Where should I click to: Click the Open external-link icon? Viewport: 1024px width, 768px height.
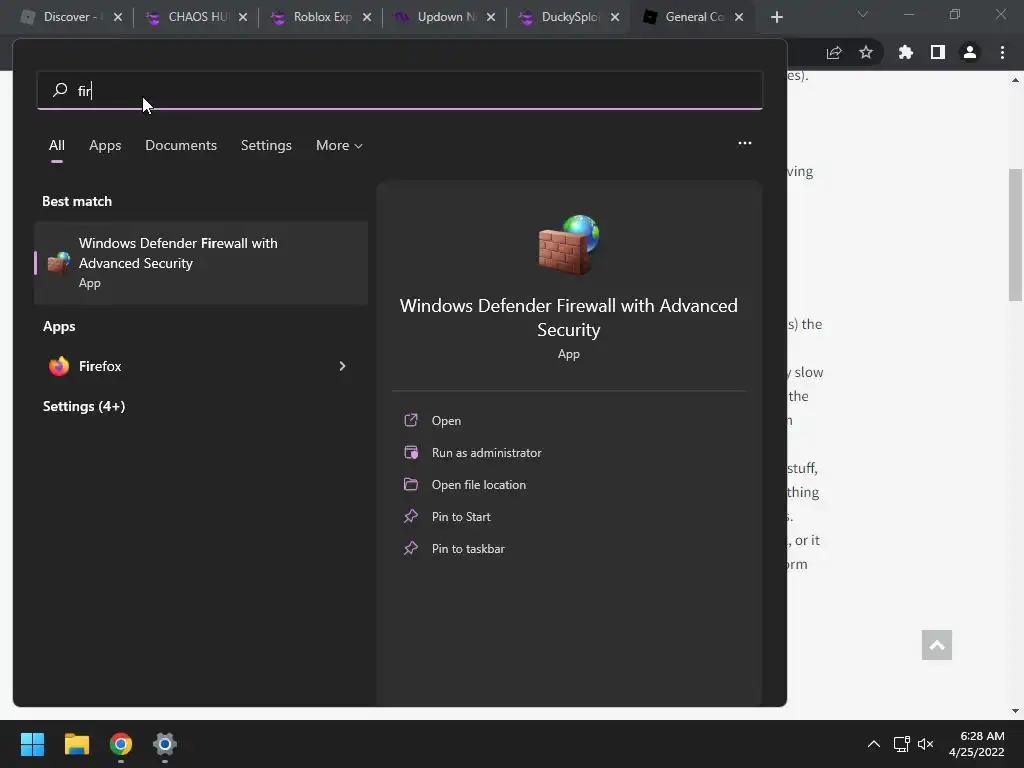pos(411,420)
